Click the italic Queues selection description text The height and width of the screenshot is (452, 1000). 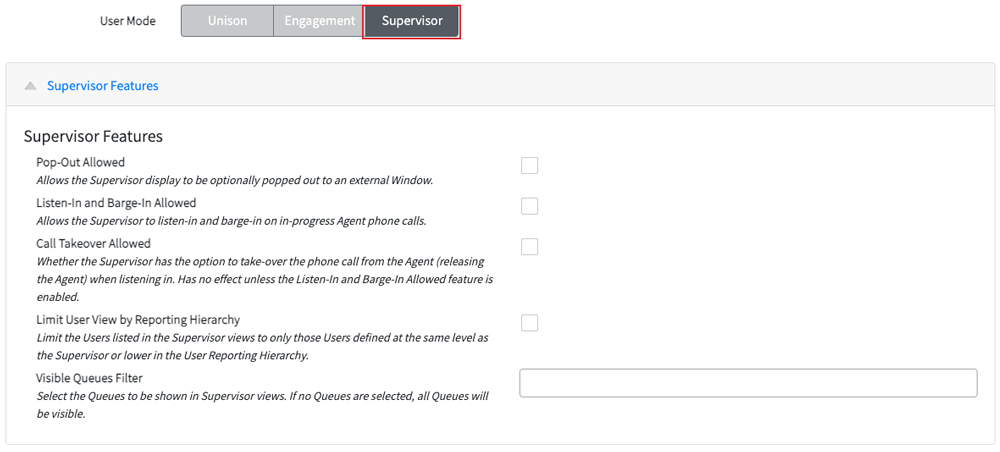(262, 404)
